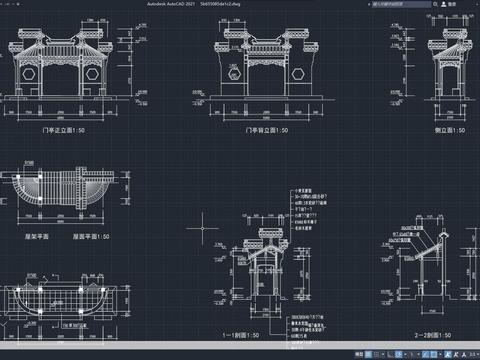Enable the polar tracking status icon

[399, 354]
